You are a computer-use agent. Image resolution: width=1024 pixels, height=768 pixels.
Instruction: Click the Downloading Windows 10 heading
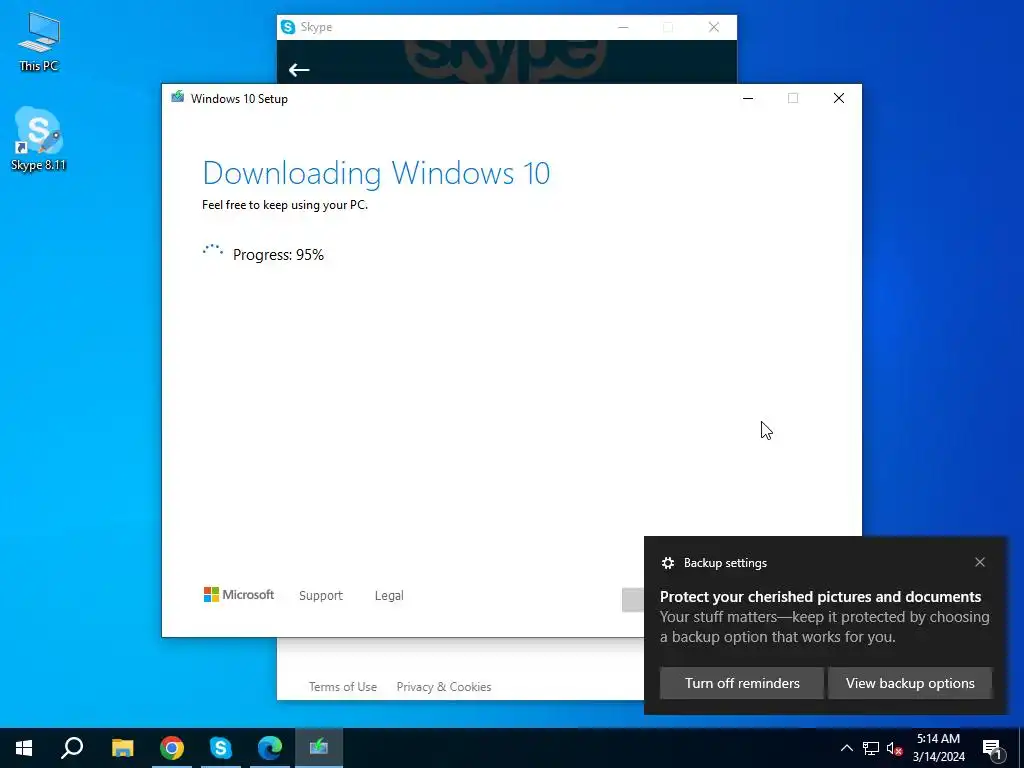pos(376,173)
